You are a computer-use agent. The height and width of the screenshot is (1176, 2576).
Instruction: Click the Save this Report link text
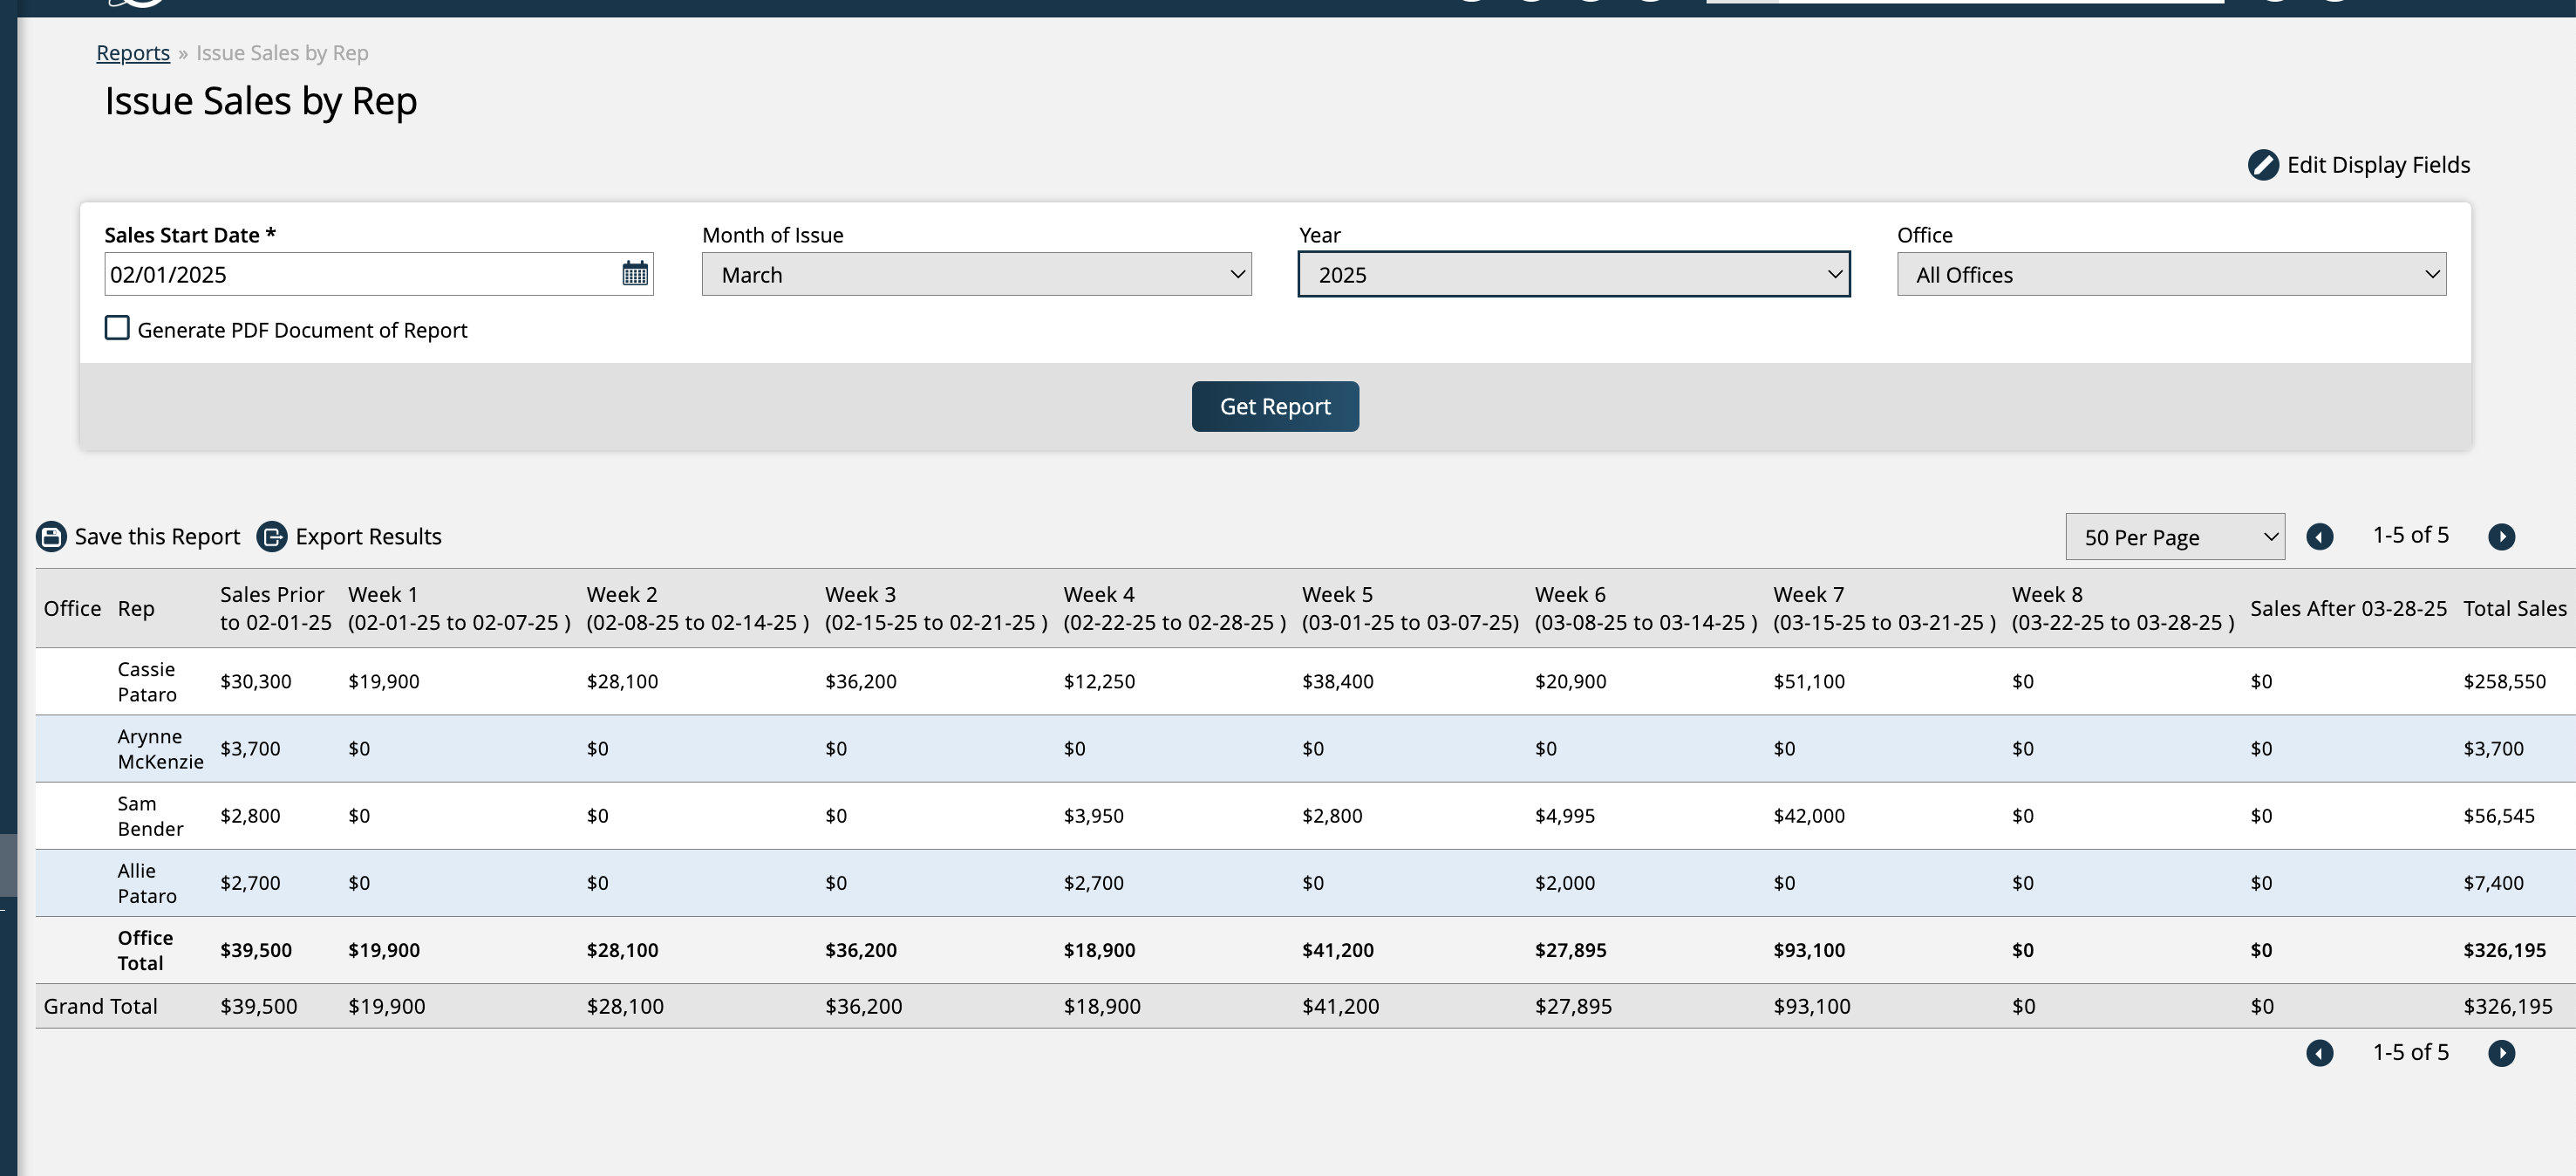(x=157, y=537)
